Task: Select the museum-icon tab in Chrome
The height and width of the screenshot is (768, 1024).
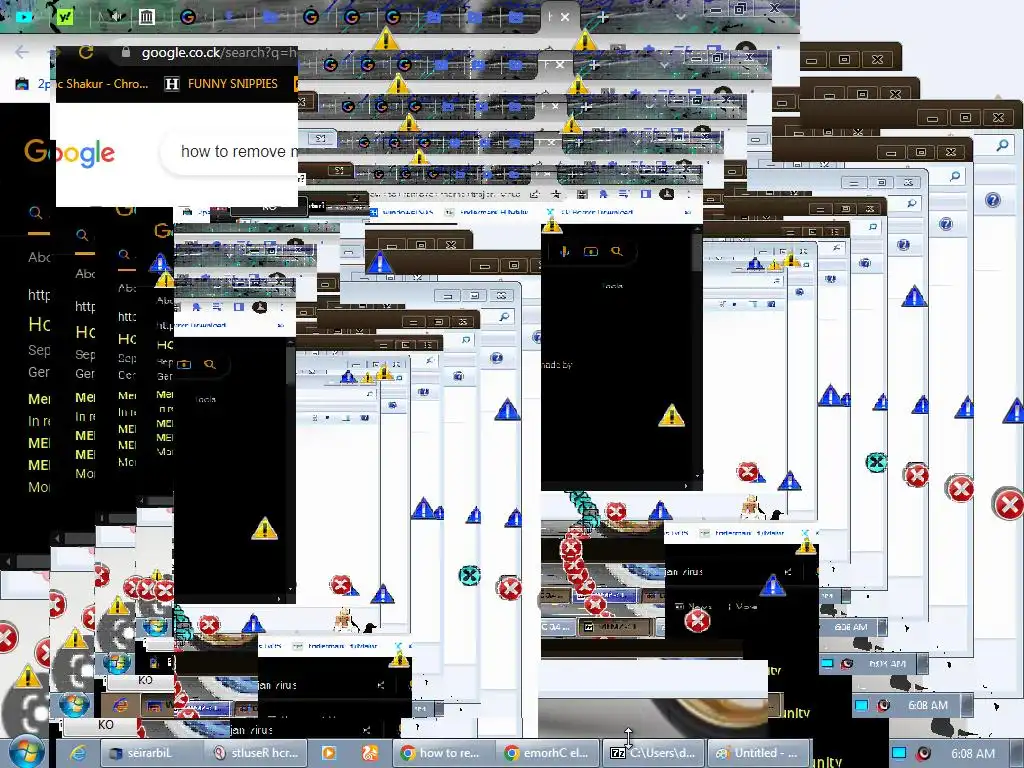Action: click(x=147, y=16)
